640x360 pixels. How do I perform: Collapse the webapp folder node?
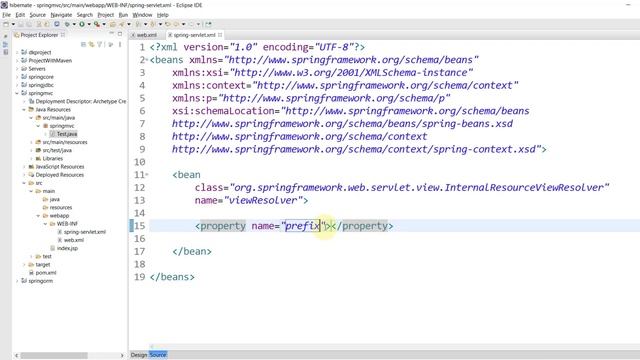[38, 216]
